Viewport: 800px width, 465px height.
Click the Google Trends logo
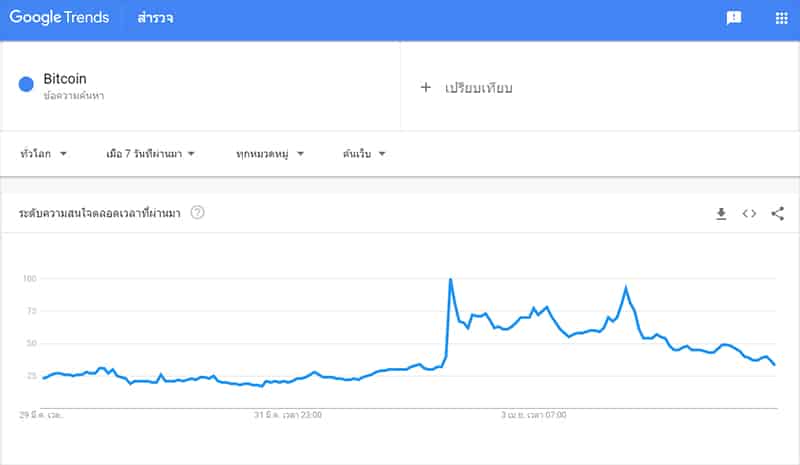pos(59,17)
